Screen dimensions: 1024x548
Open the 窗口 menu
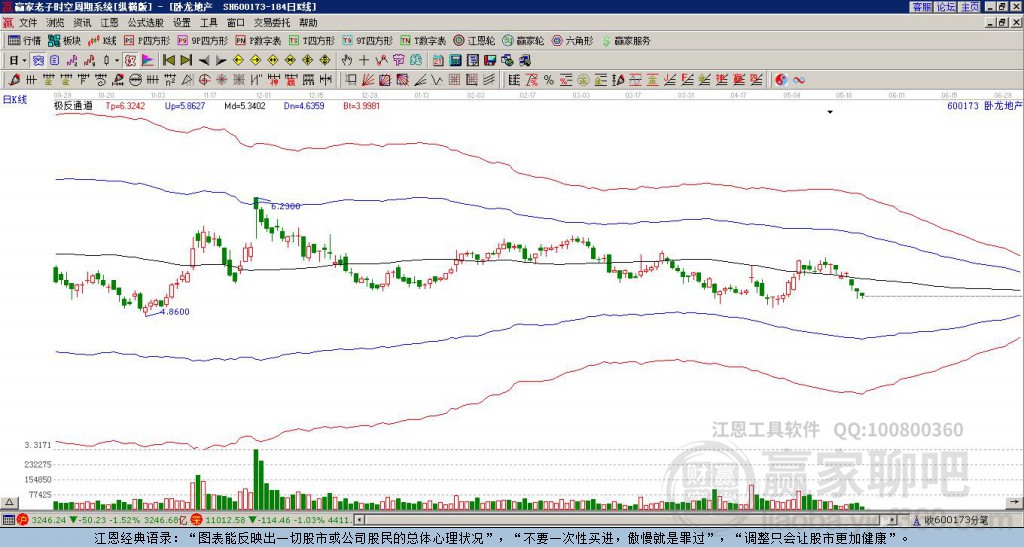click(235, 23)
